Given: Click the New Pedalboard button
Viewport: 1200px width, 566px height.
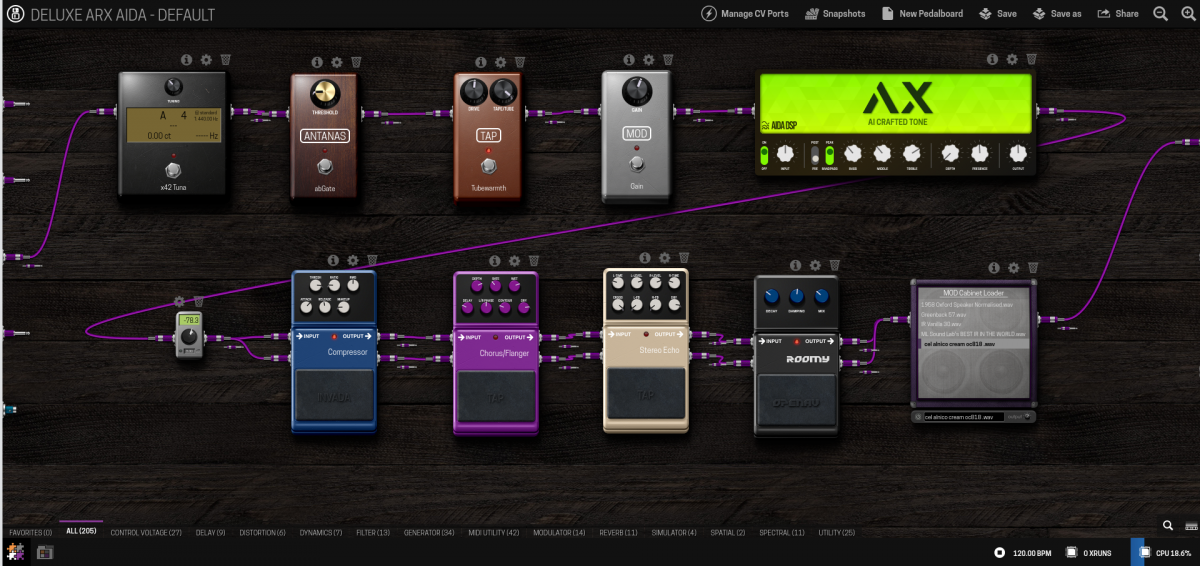Looking at the screenshot, I should coord(921,14).
